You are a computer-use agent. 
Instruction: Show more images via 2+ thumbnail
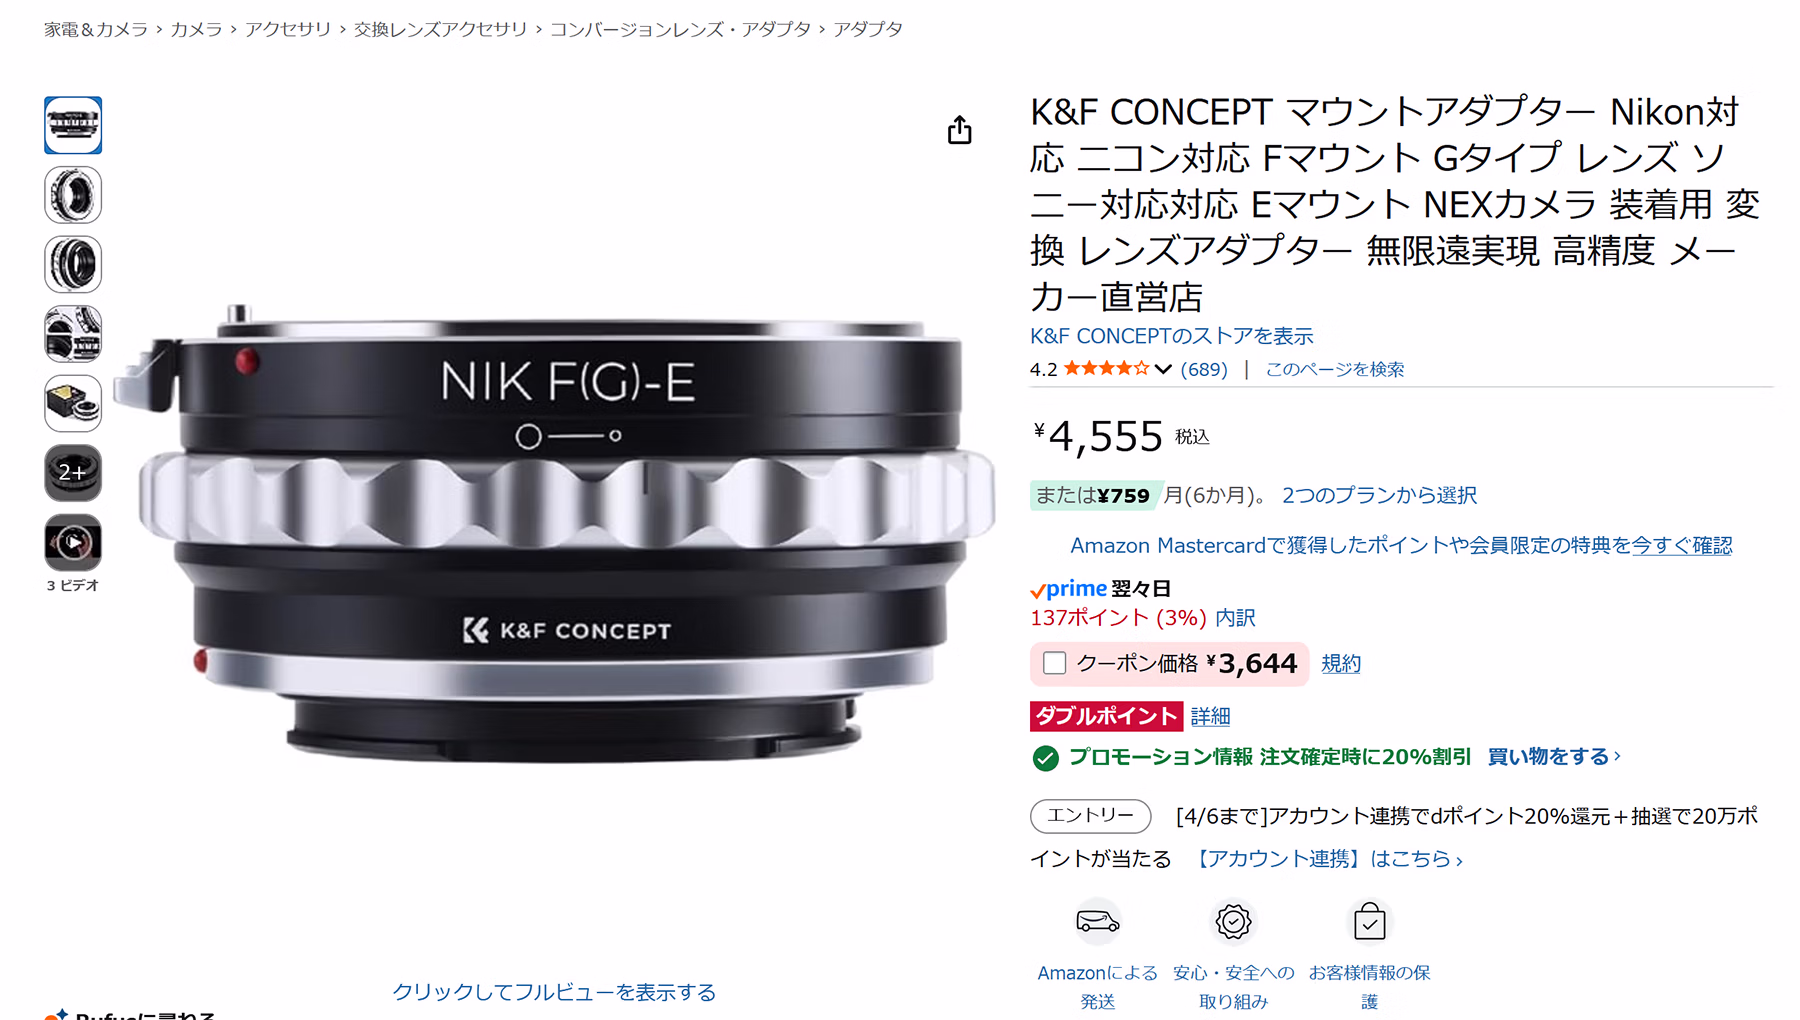point(73,472)
